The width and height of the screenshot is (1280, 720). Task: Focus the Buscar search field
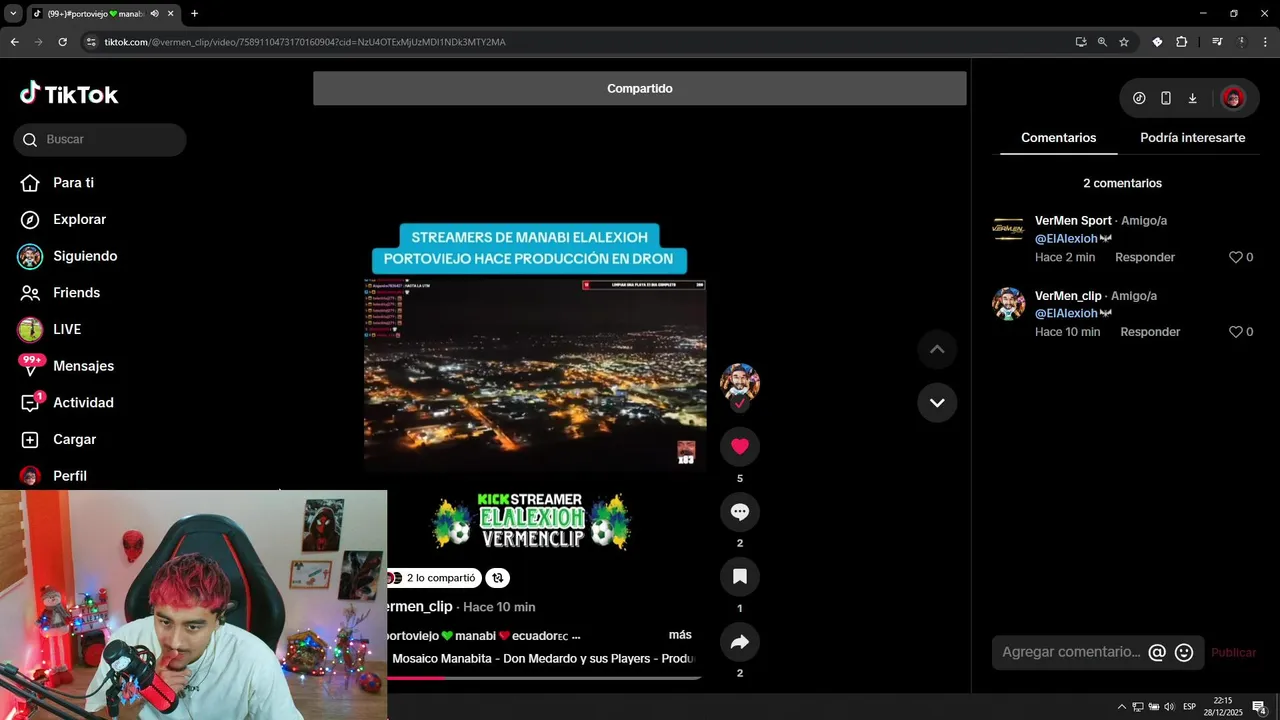click(x=100, y=140)
